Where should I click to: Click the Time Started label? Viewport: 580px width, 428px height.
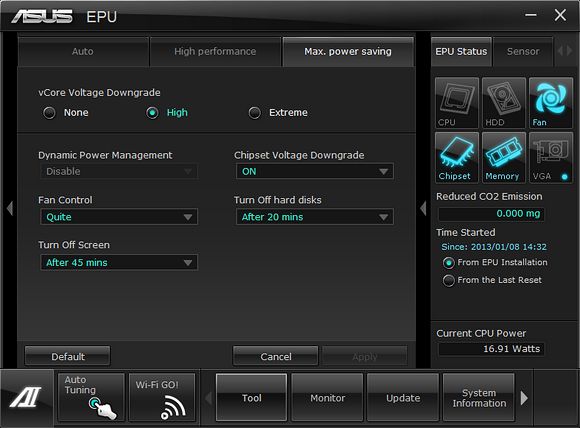pyautogui.click(x=465, y=232)
